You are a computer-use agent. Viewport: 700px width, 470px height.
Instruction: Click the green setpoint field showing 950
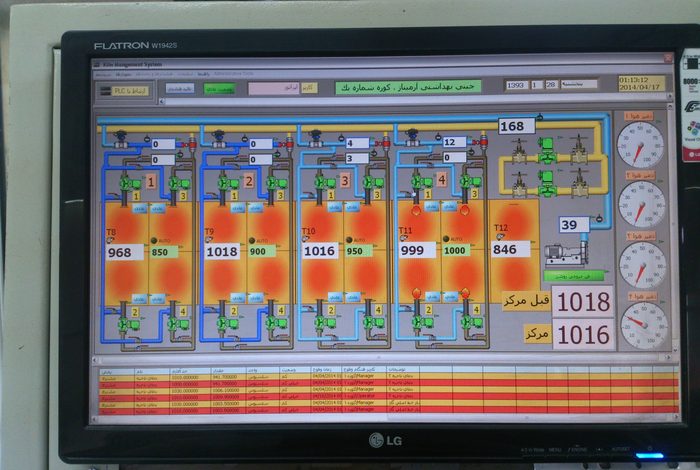[358, 251]
